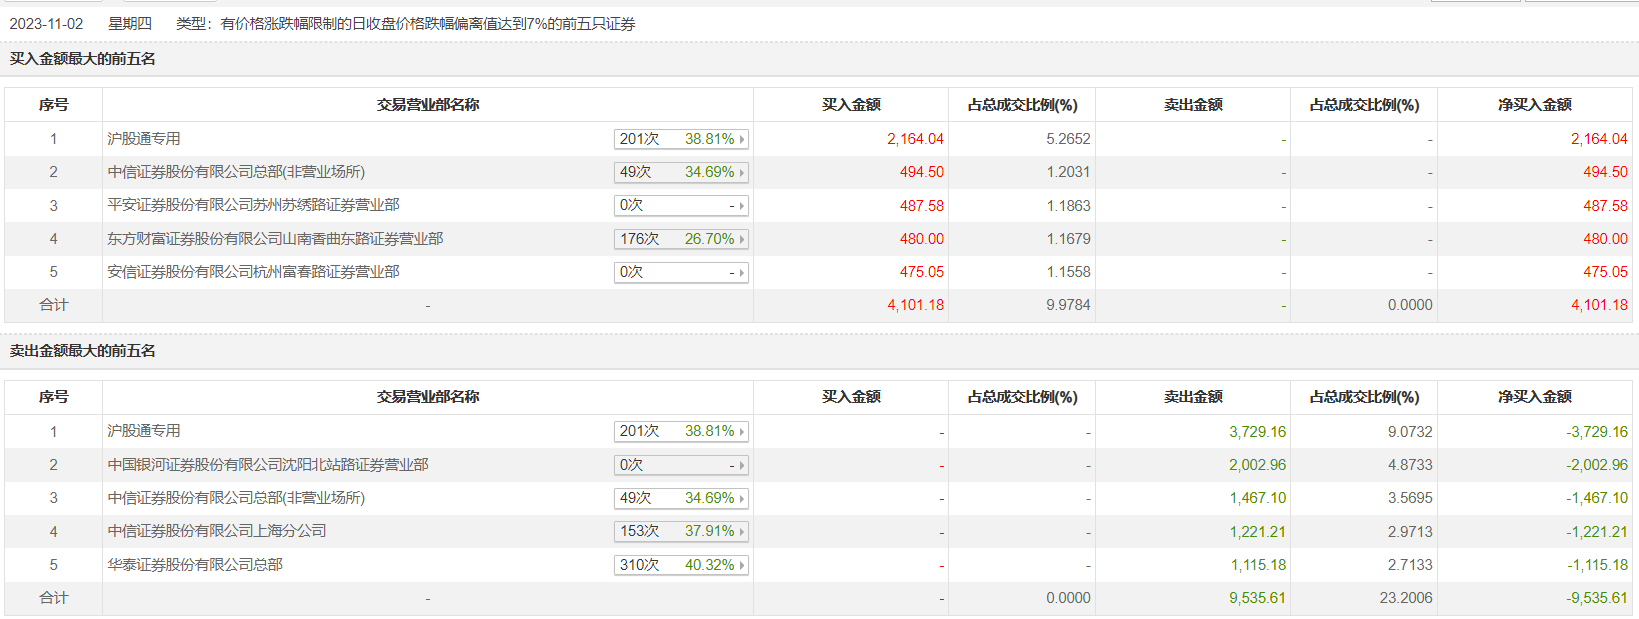Select the 卖出金额最大的前五名 section title
The height and width of the screenshot is (619, 1639).
pos(82,351)
